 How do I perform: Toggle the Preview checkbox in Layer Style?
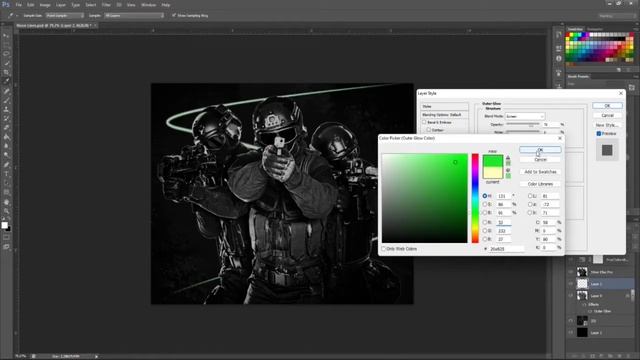pos(599,133)
